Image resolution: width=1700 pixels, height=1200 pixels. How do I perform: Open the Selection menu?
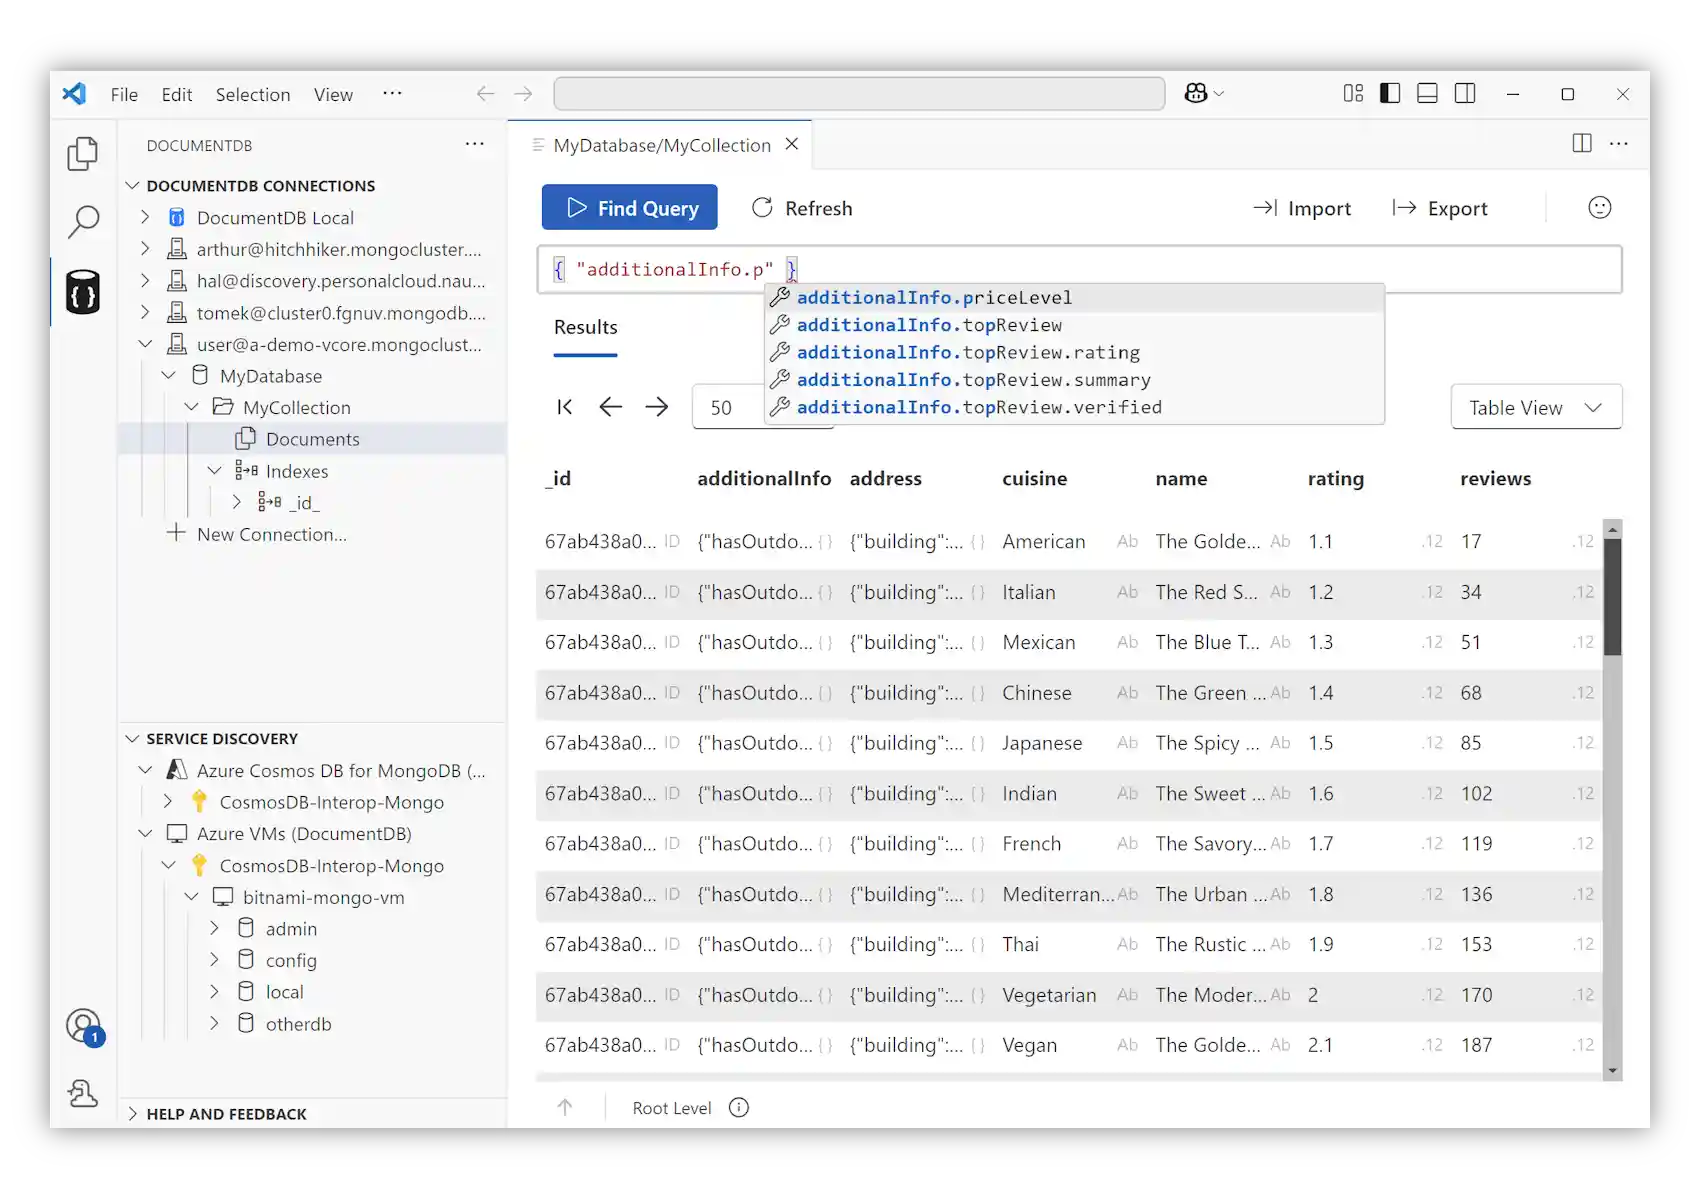click(x=253, y=94)
